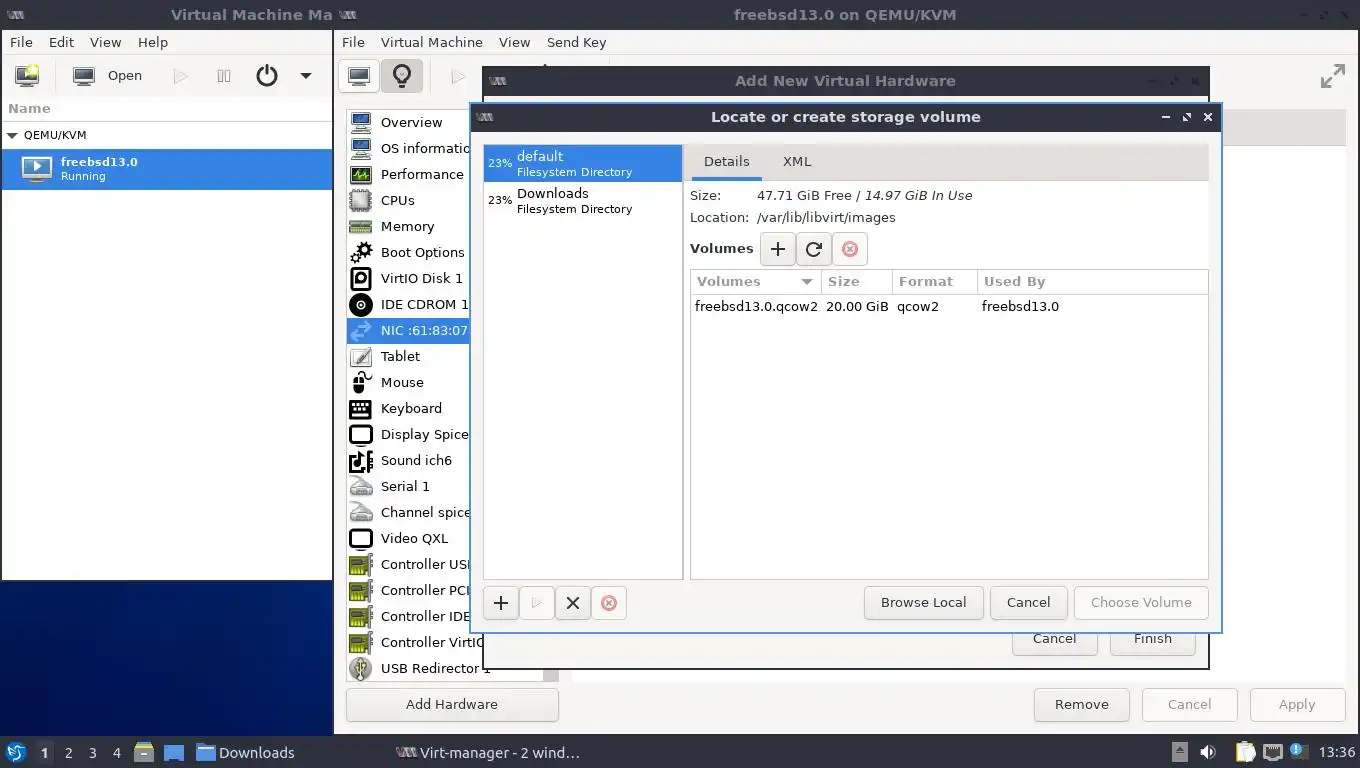Open Virtual Machine menu in freebsd13.0 window

pos(431,42)
